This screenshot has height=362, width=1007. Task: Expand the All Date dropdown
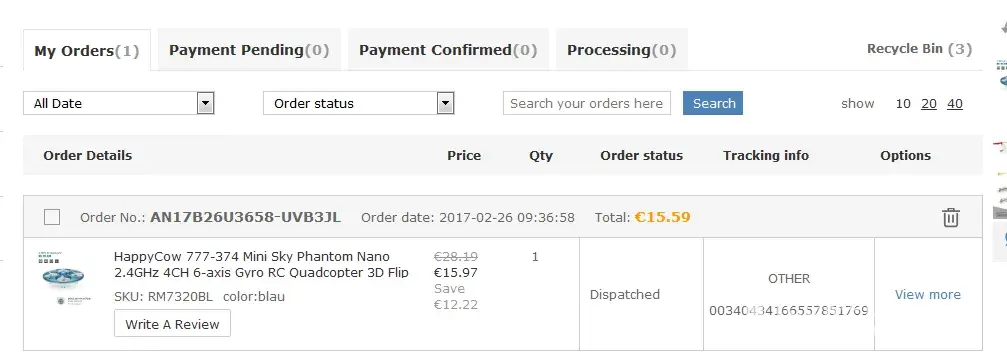click(119, 103)
